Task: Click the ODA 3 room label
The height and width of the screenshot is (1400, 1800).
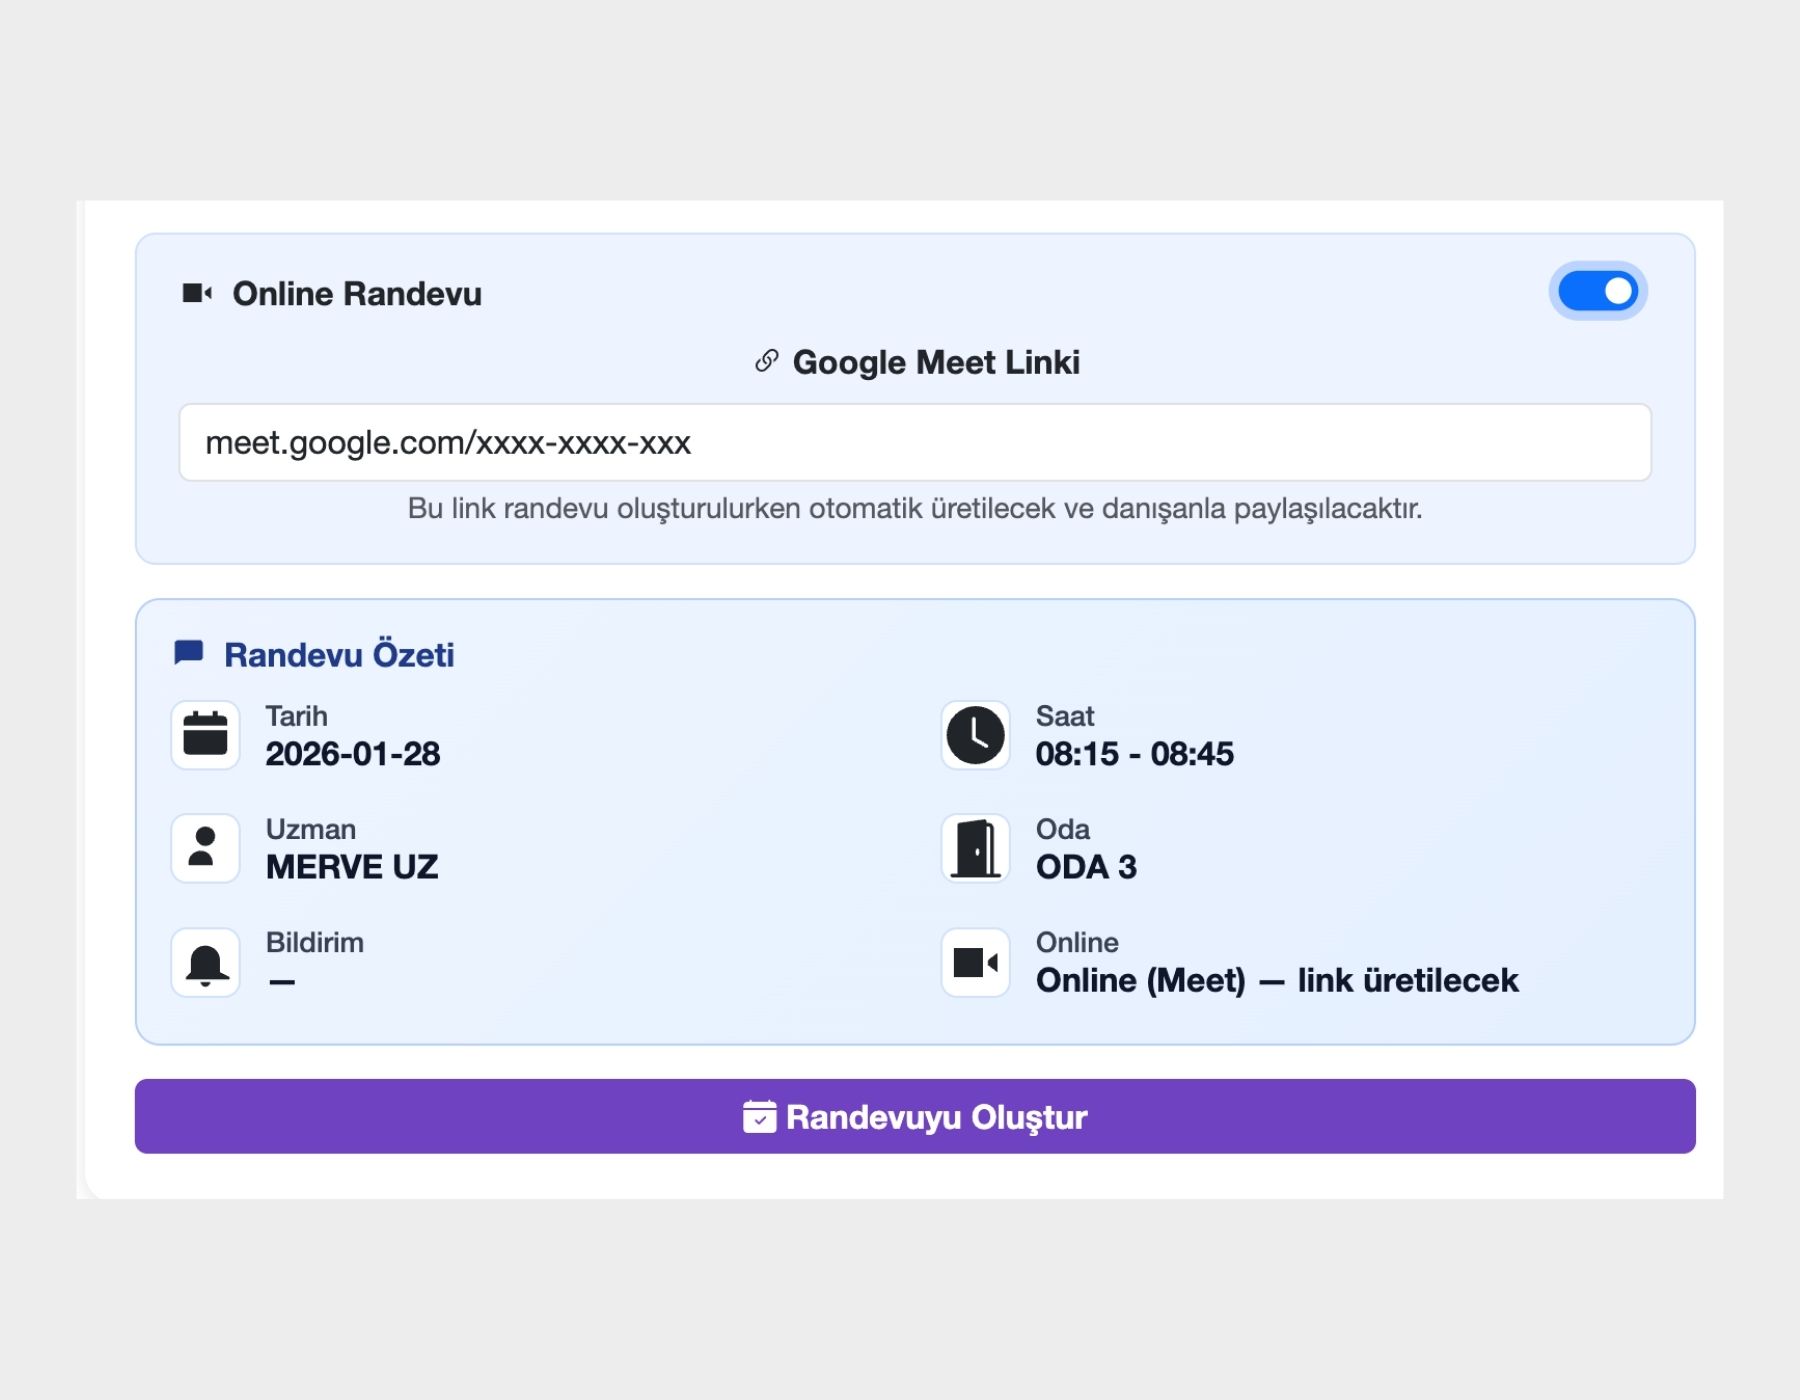Action: click(x=1087, y=867)
